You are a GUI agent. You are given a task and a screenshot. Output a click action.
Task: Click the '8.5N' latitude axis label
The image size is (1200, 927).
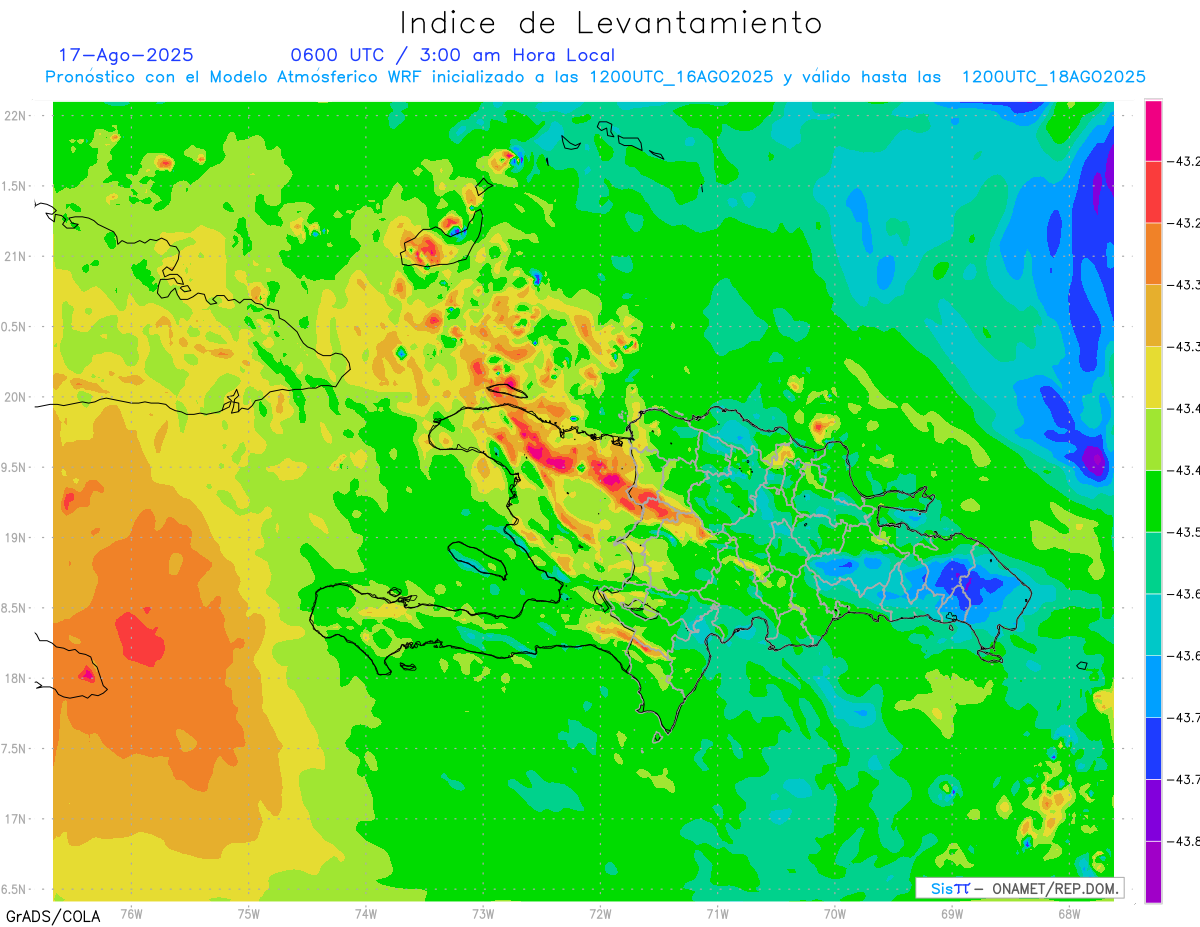[15, 608]
